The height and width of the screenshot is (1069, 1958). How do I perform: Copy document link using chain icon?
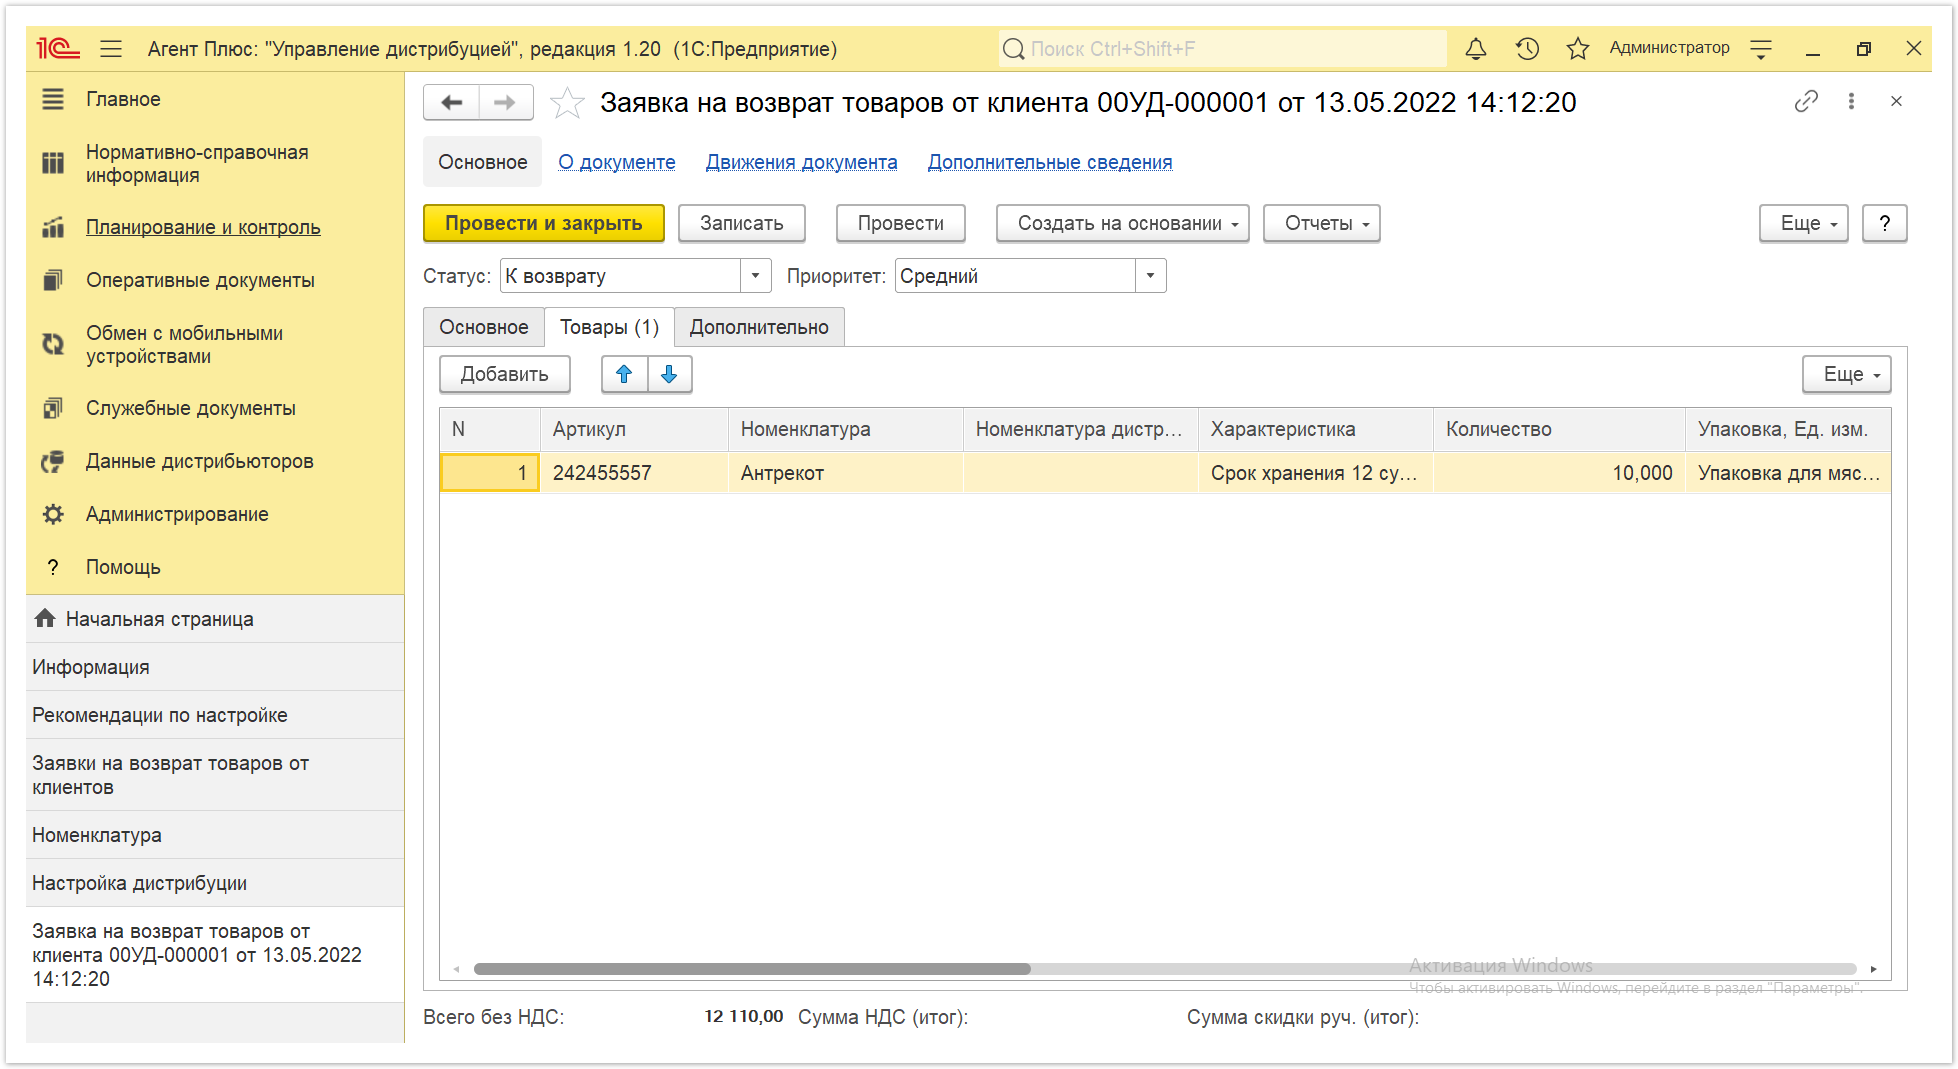point(1806,101)
